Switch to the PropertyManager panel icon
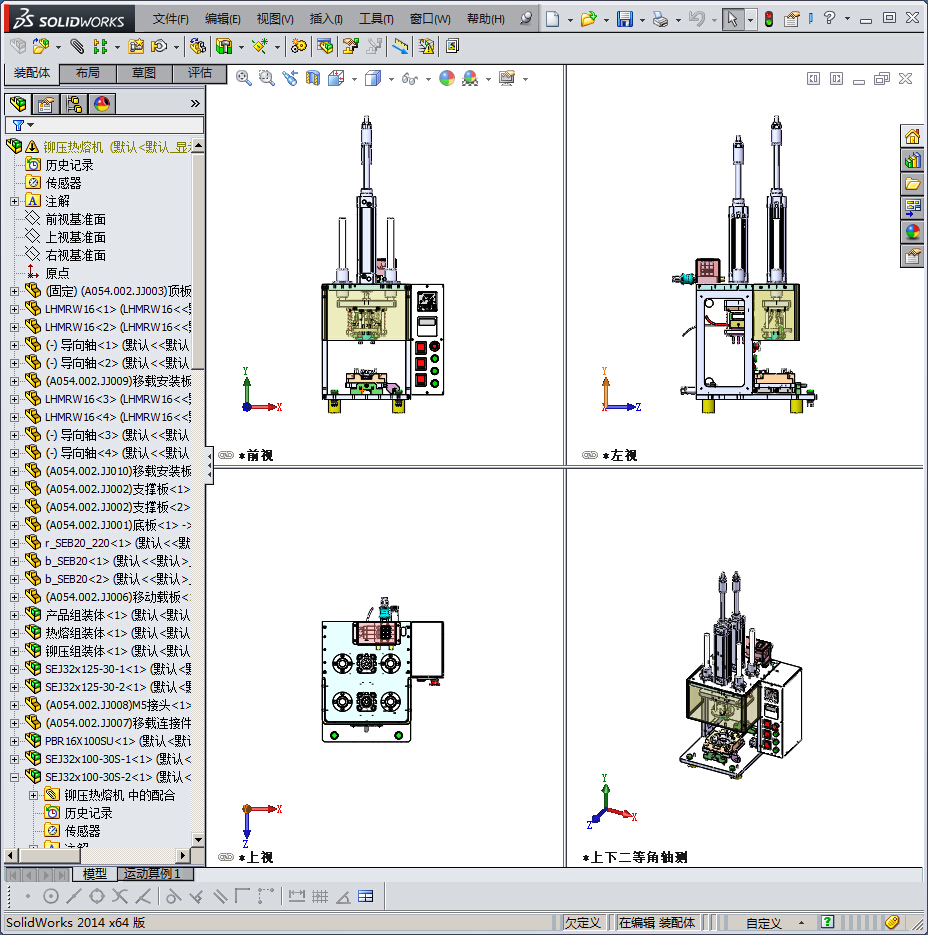This screenshot has height=935, width=928. click(x=45, y=104)
